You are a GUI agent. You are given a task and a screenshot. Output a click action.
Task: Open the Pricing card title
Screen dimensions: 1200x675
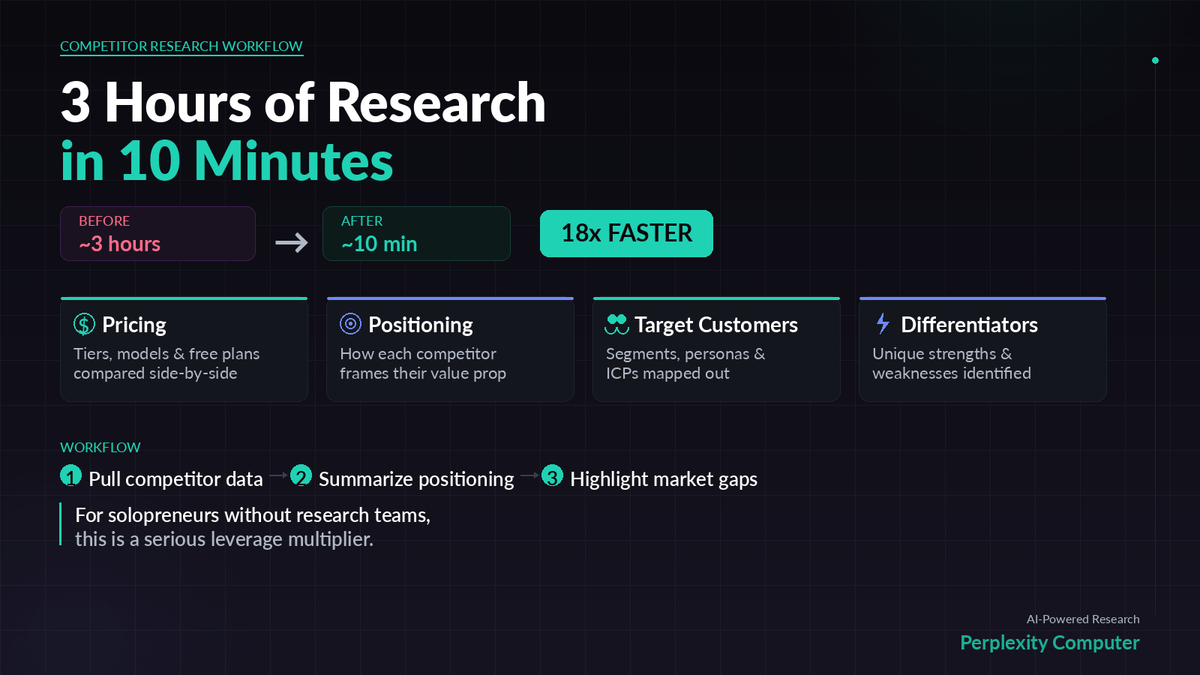coord(134,325)
